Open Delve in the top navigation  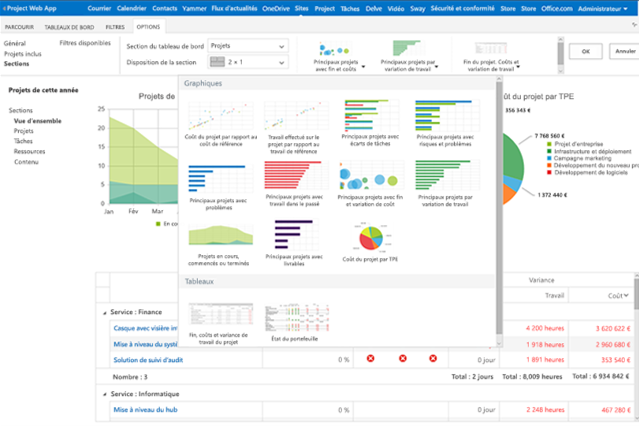click(374, 8)
